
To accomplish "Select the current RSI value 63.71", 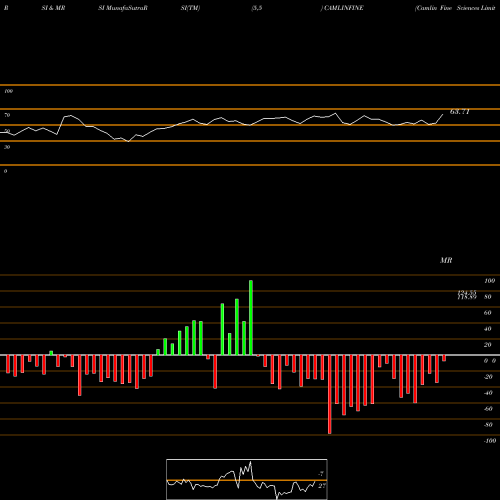I will pyautogui.click(x=460, y=112).
